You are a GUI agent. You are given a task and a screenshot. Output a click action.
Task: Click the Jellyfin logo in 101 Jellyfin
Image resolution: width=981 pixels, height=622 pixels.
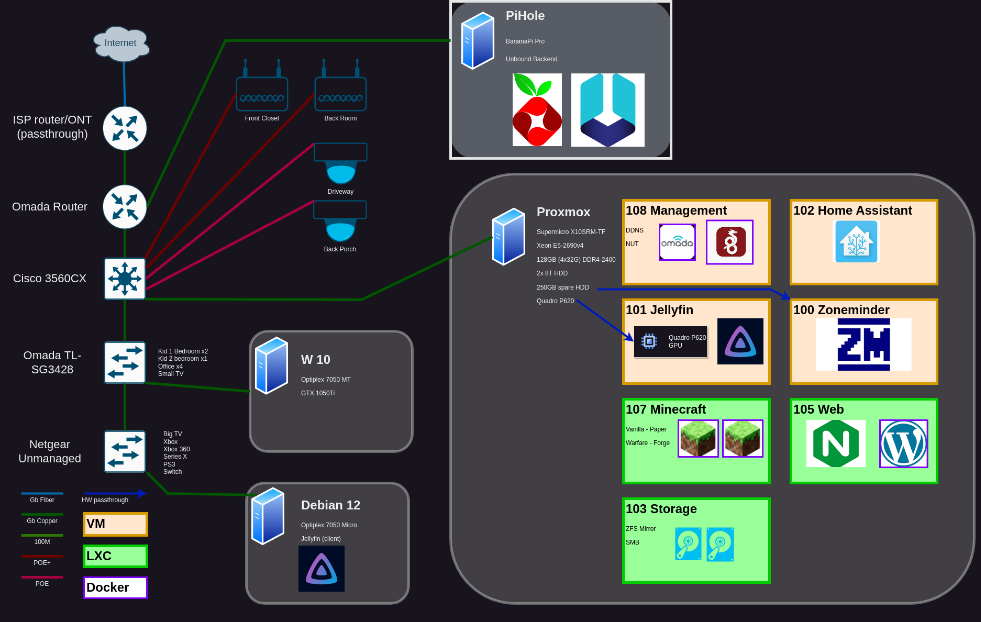point(740,341)
